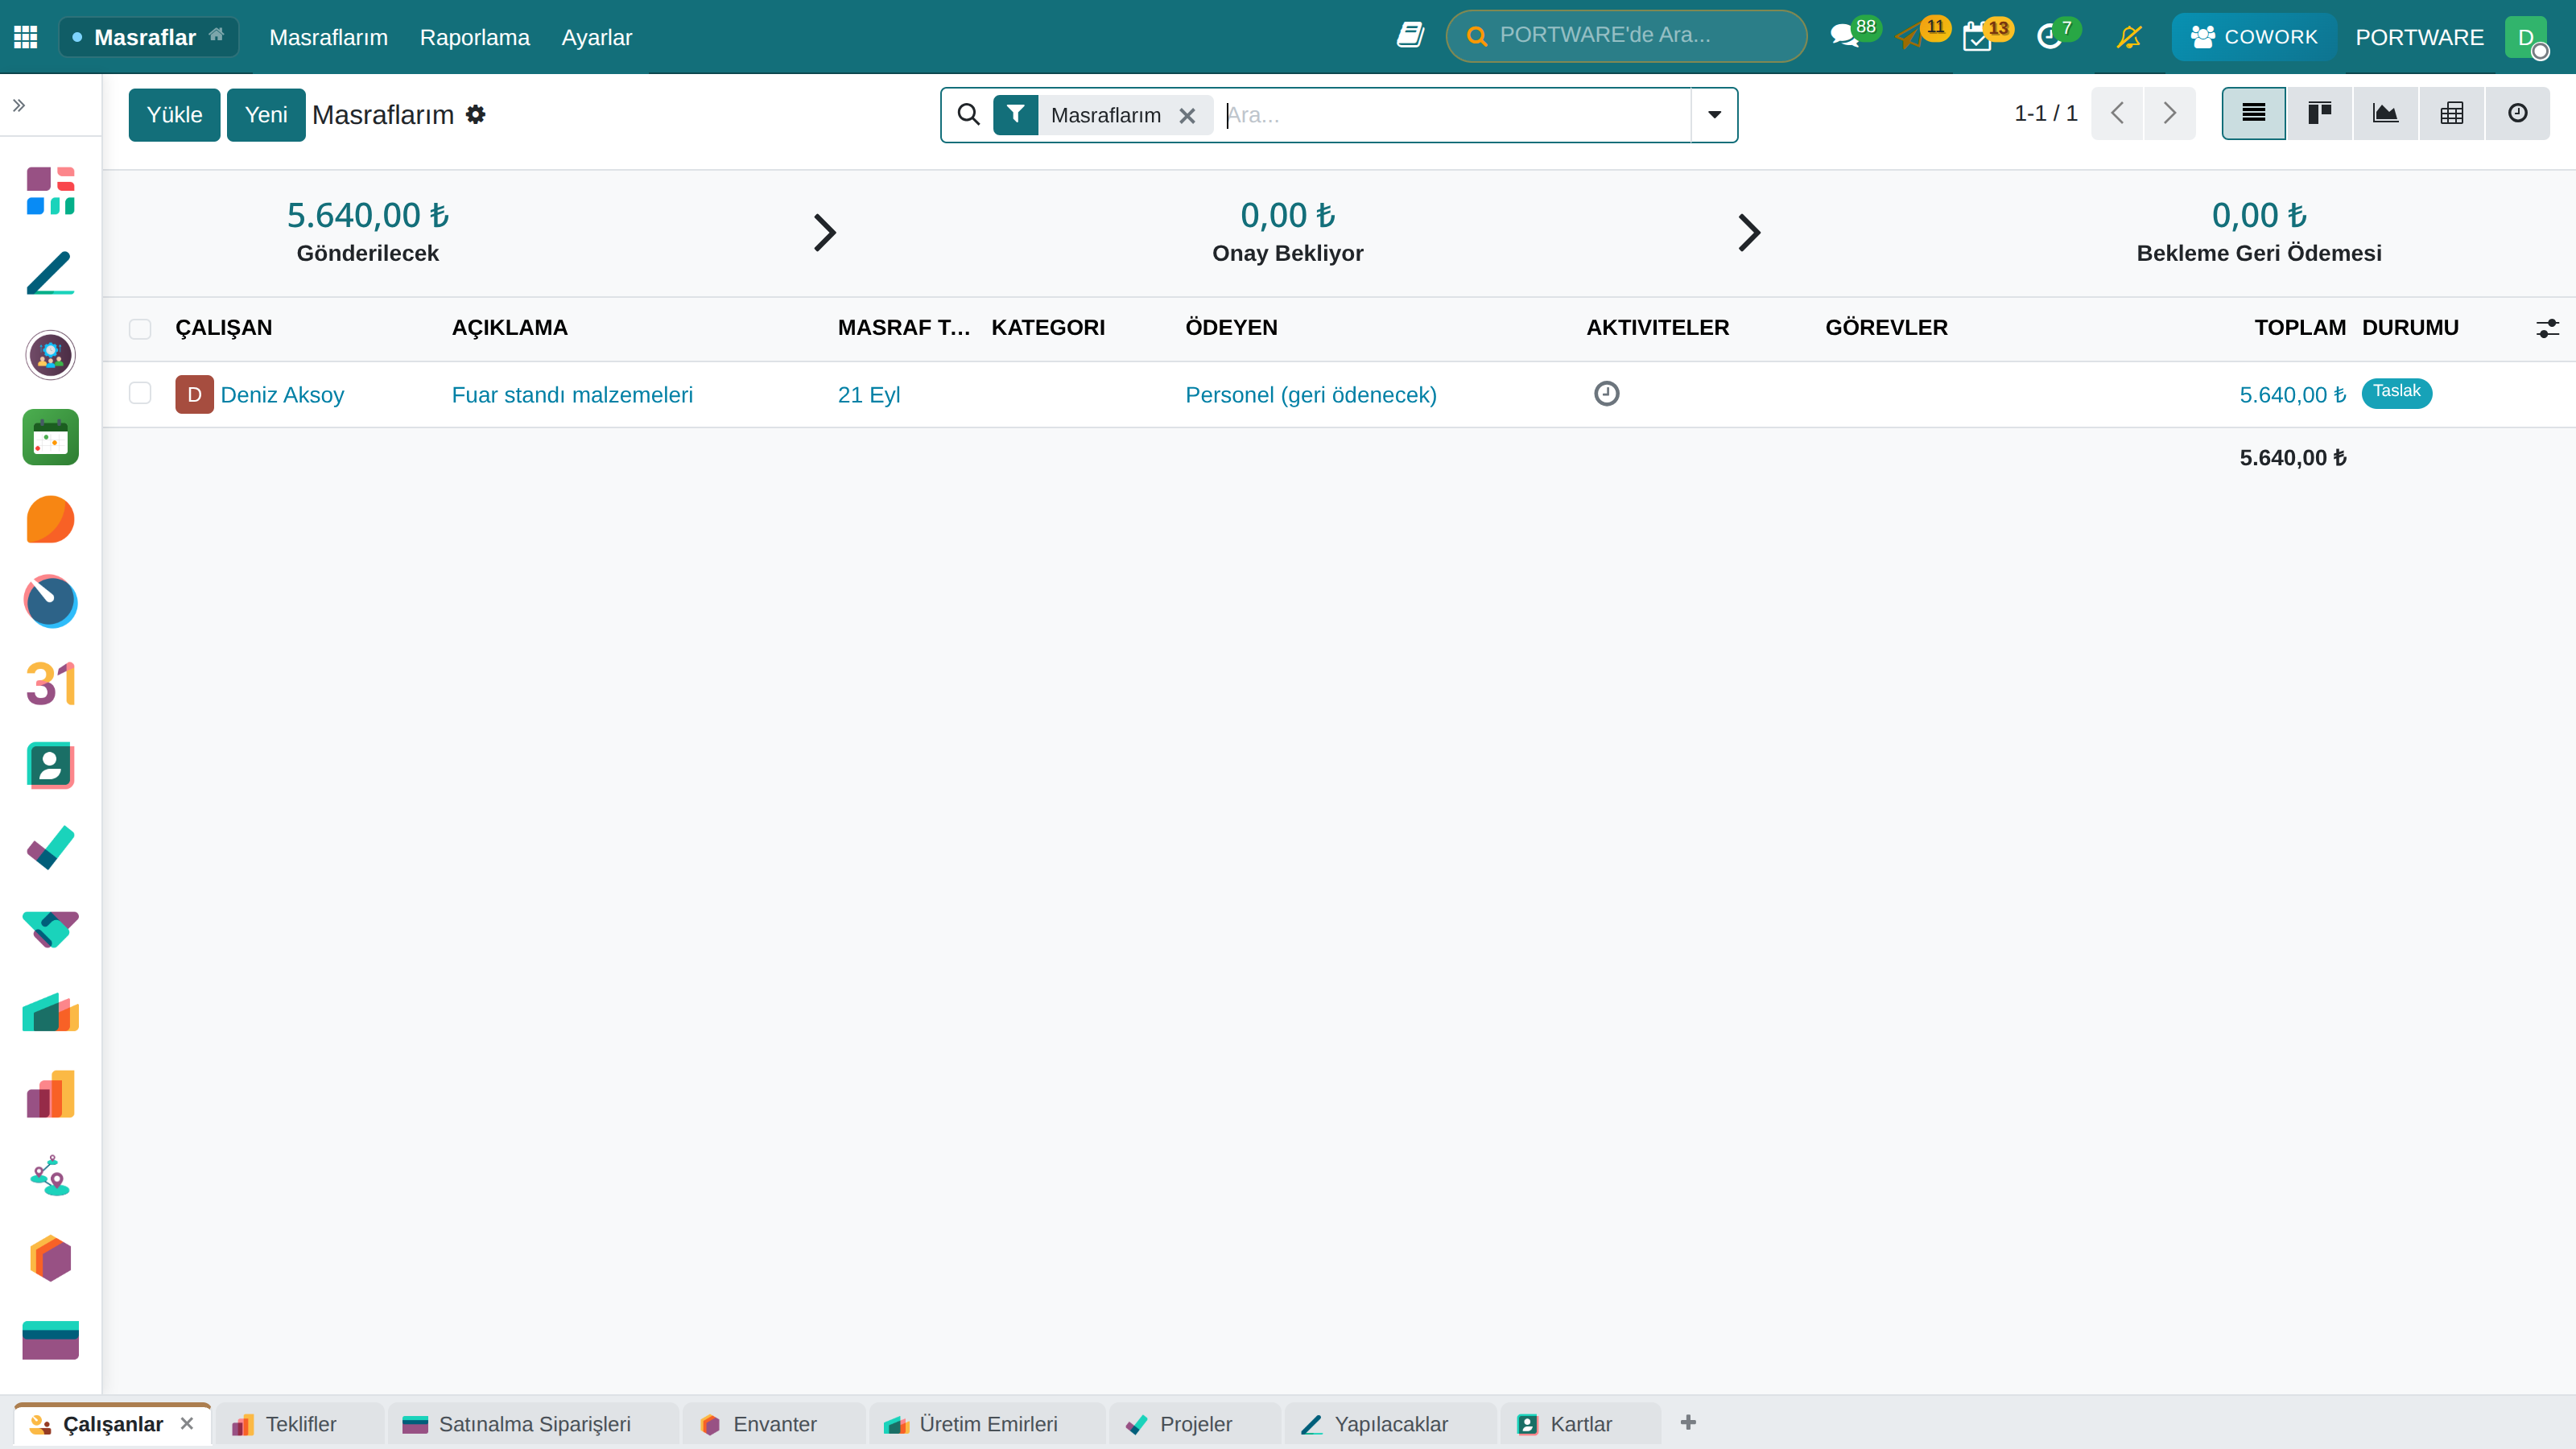Open the sidebar timer gauge app
2576x1449 pixels.
tap(50, 601)
